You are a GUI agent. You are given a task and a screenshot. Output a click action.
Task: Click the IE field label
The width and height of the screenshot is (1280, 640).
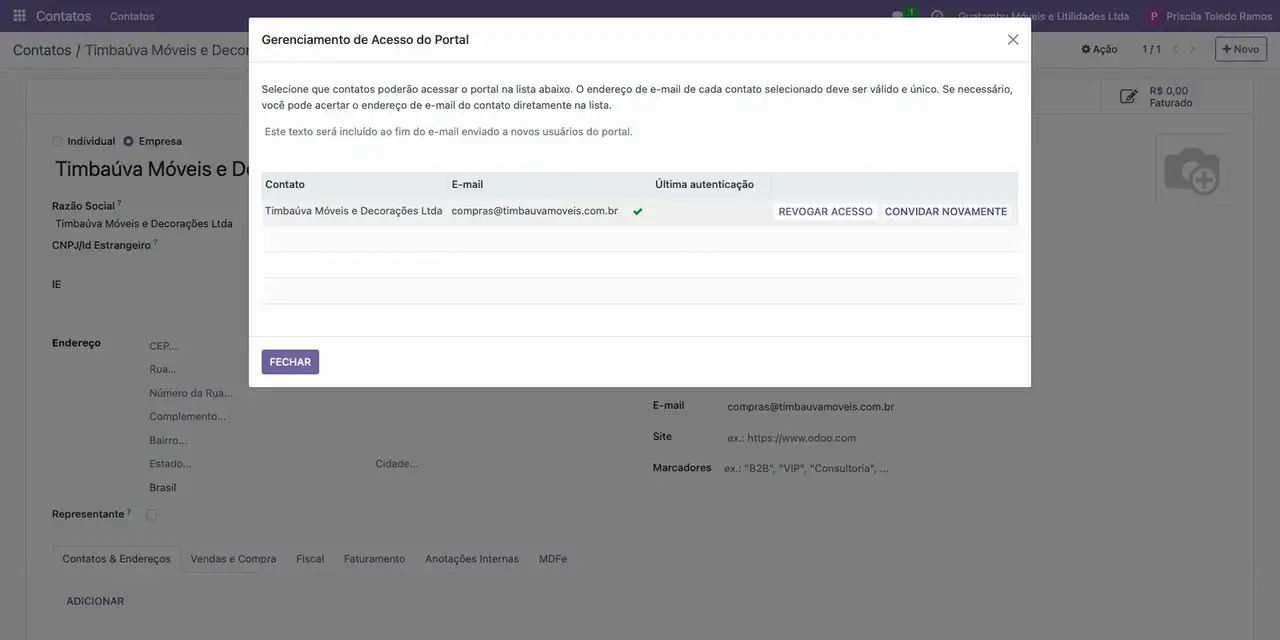click(x=57, y=284)
